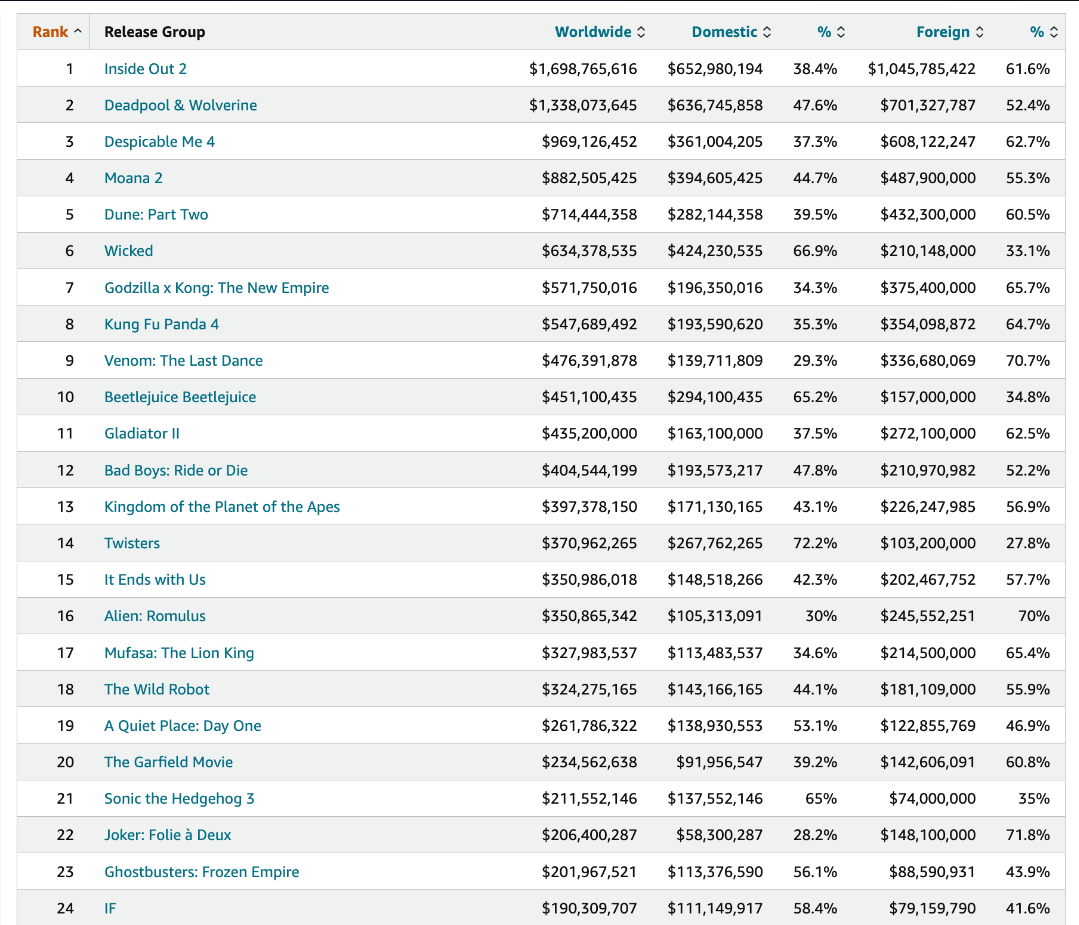The width and height of the screenshot is (1079, 925).
Task: Select Dune domestic value $282,144,358
Action: click(x=715, y=215)
